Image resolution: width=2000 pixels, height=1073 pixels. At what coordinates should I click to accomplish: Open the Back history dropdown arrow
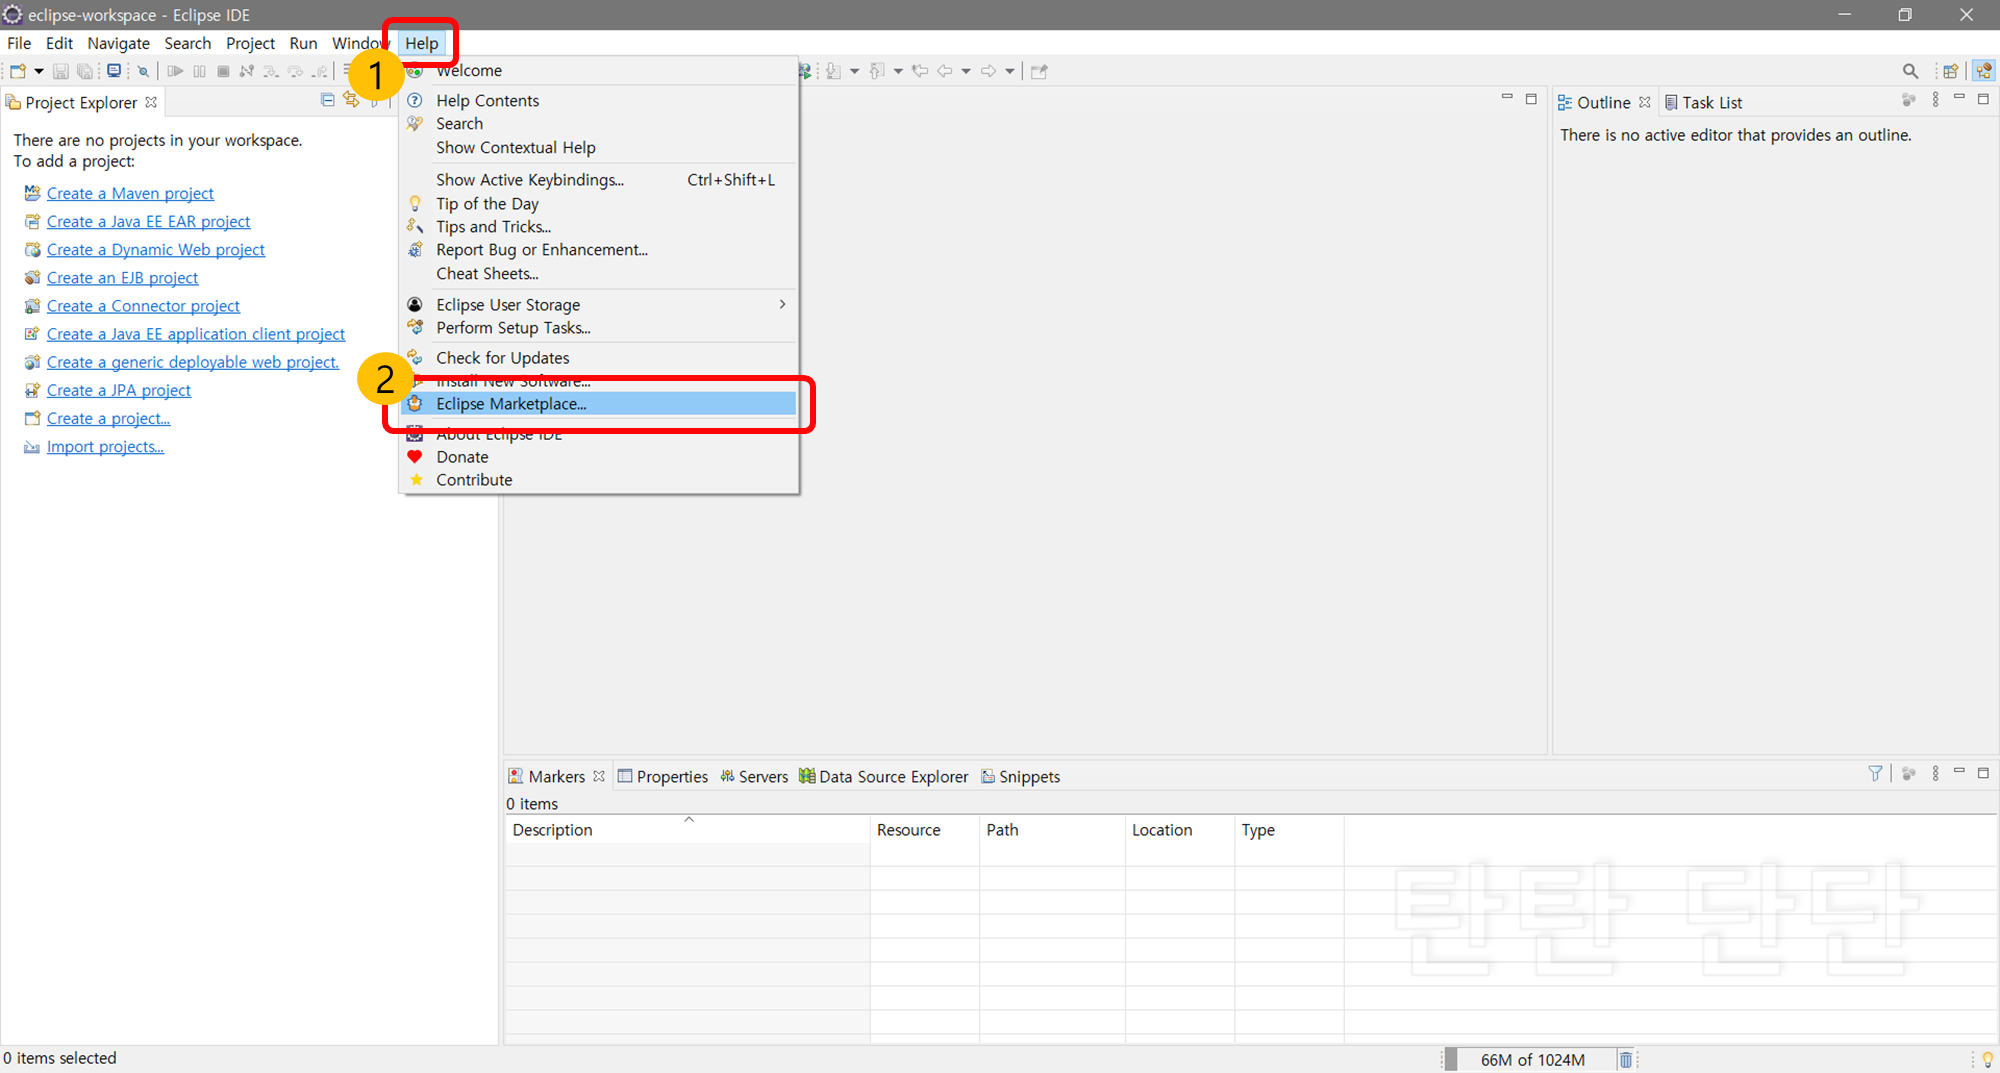(x=966, y=71)
